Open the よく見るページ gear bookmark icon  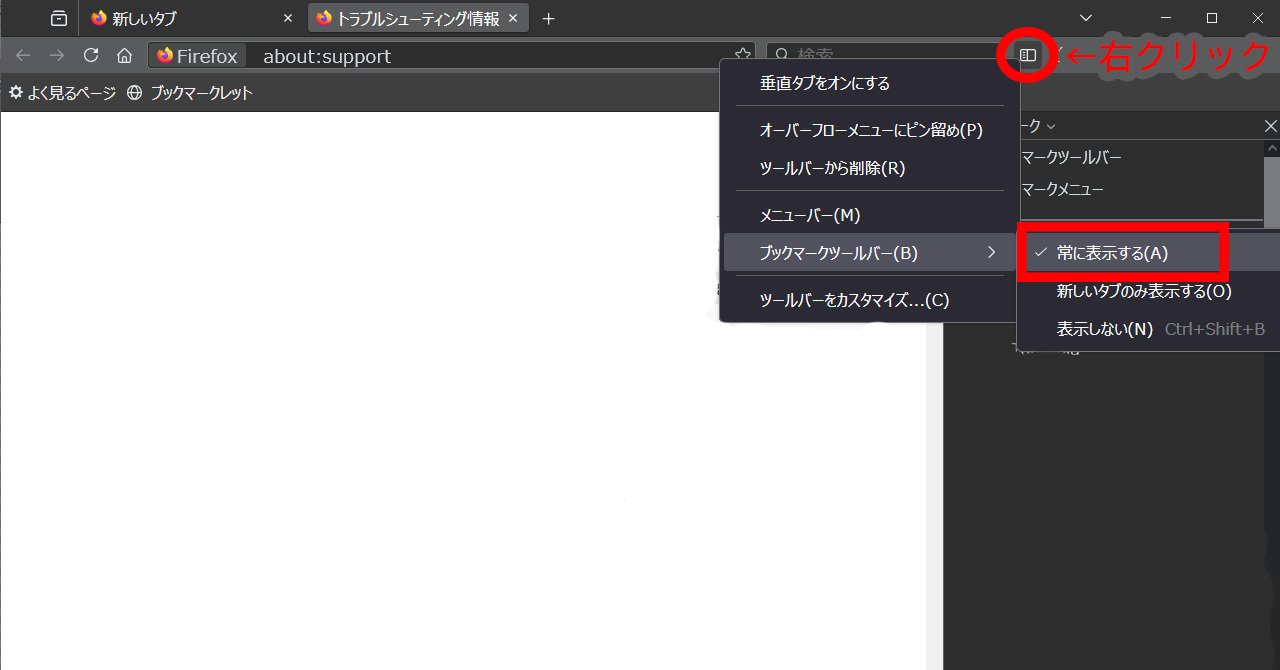click(x=16, y=91)
